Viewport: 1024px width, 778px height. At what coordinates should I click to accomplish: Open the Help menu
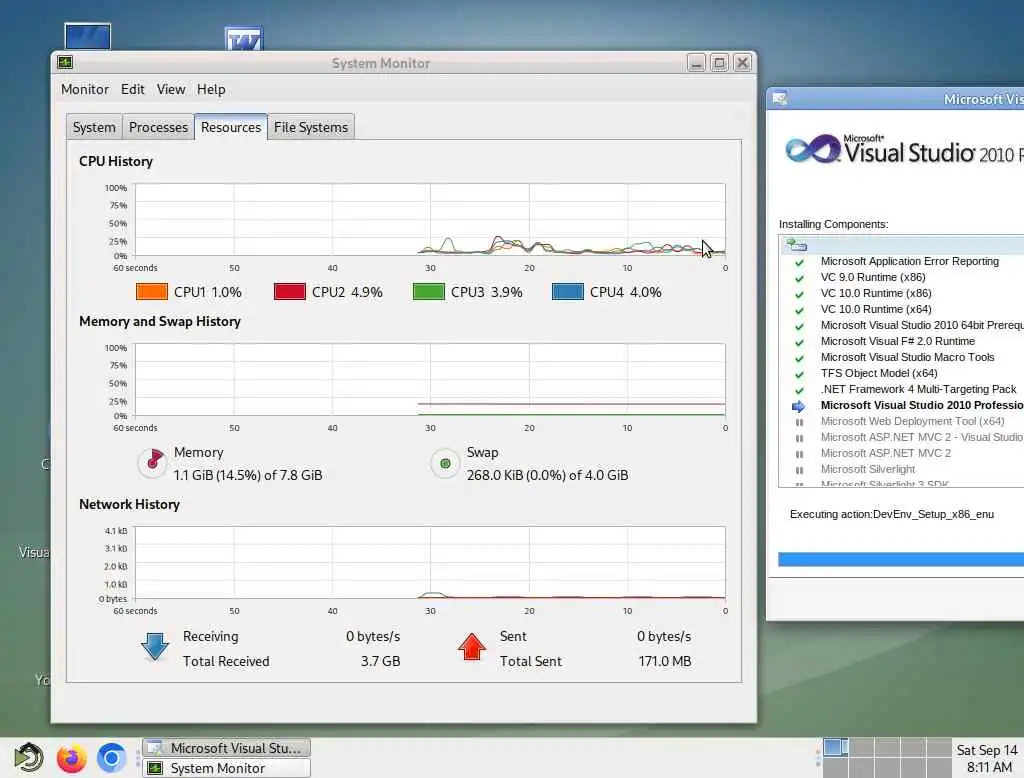click(211, 89)
